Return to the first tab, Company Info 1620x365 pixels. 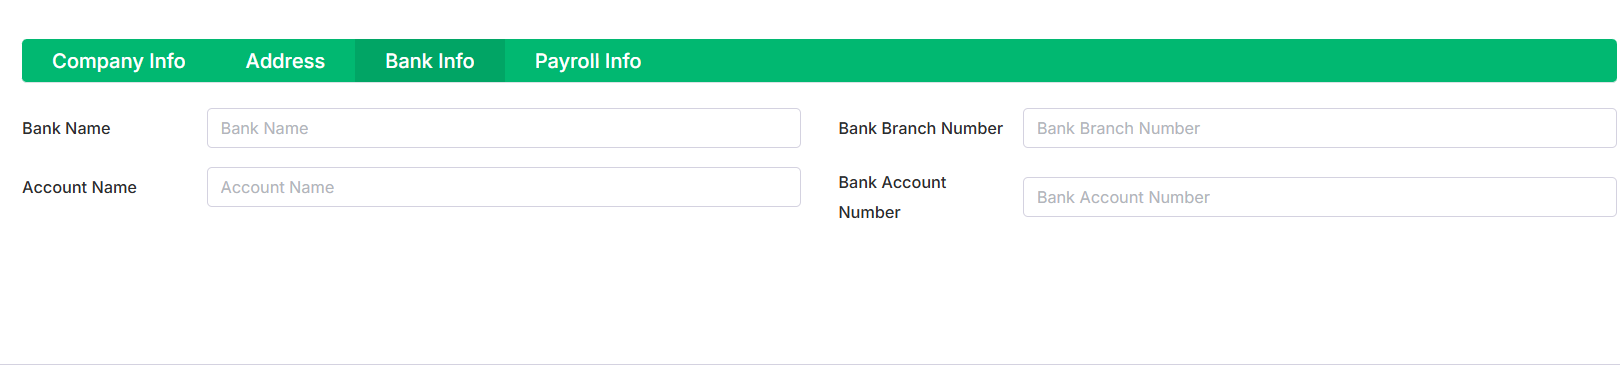[119, 61]
